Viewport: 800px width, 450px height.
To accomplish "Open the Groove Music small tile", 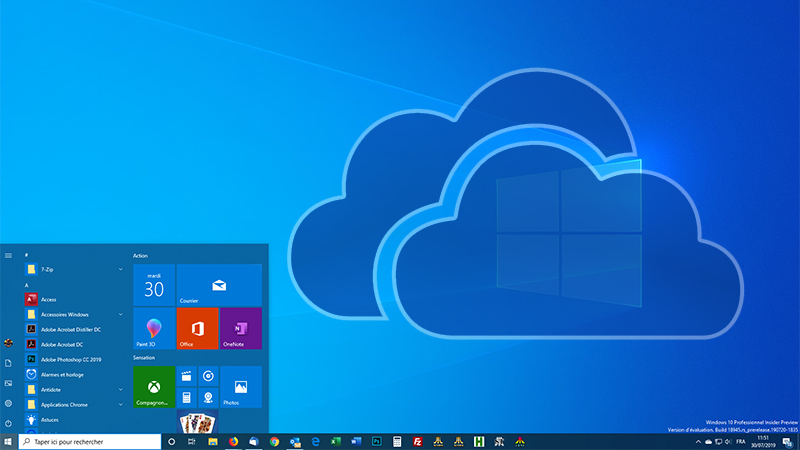I will point(208,376).
